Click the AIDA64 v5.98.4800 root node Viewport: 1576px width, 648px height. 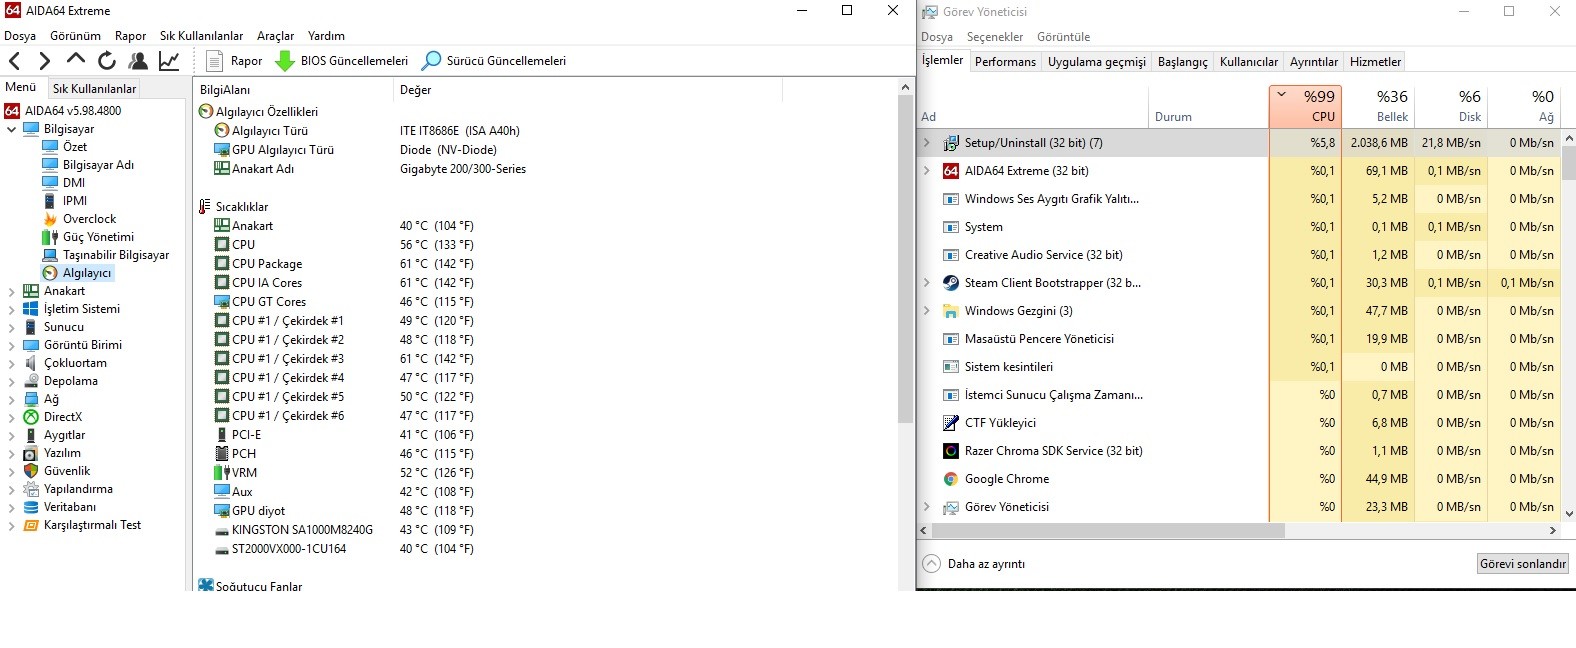[63, 111]
